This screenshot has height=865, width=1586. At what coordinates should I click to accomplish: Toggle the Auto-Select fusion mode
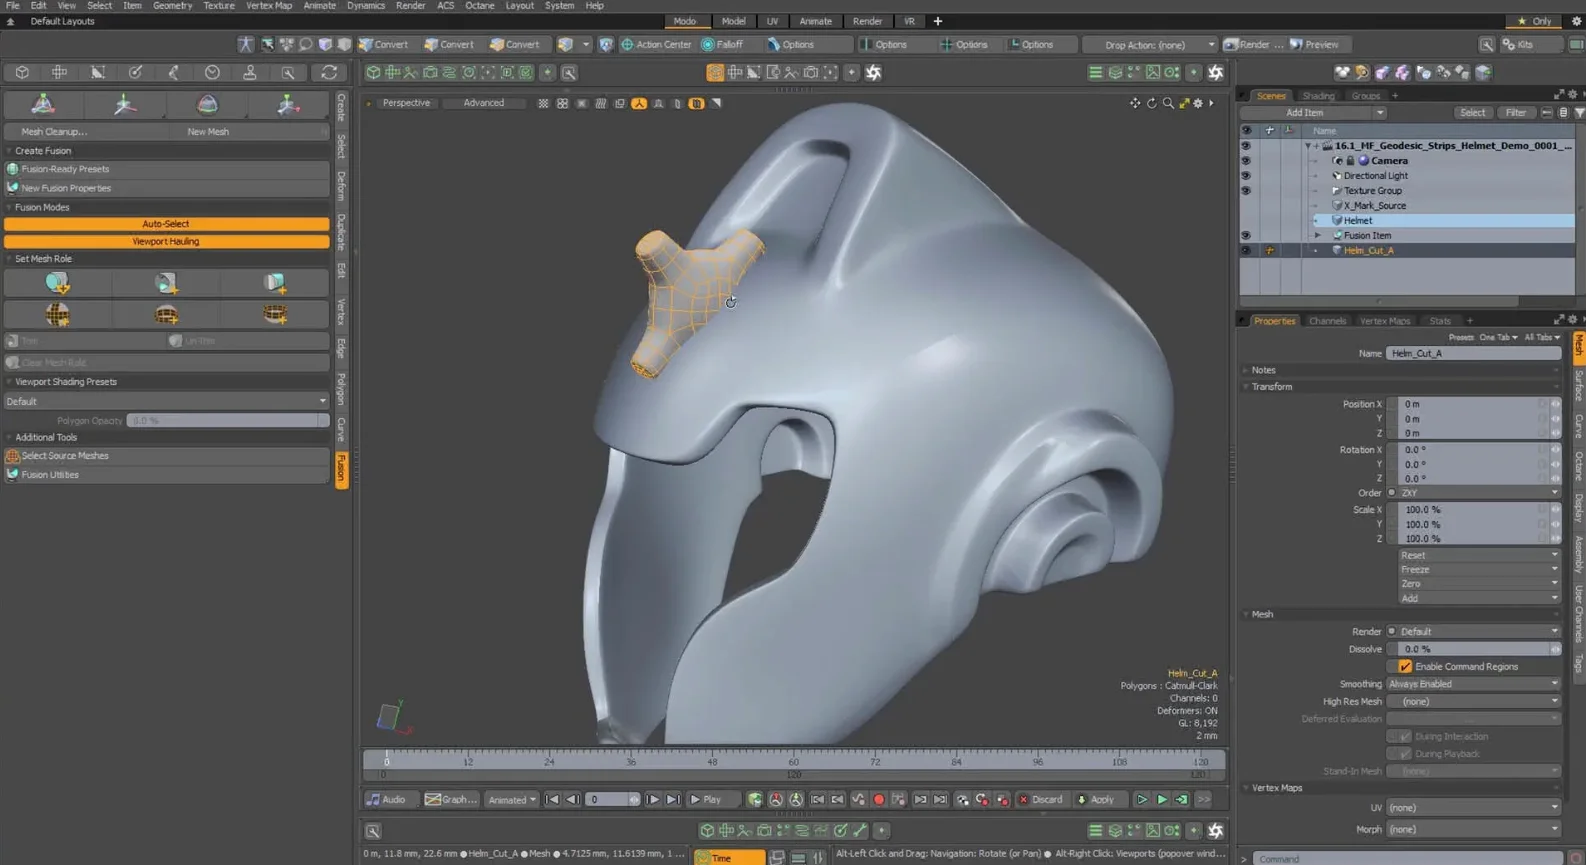pyautogui.click(x=166, y=224)
